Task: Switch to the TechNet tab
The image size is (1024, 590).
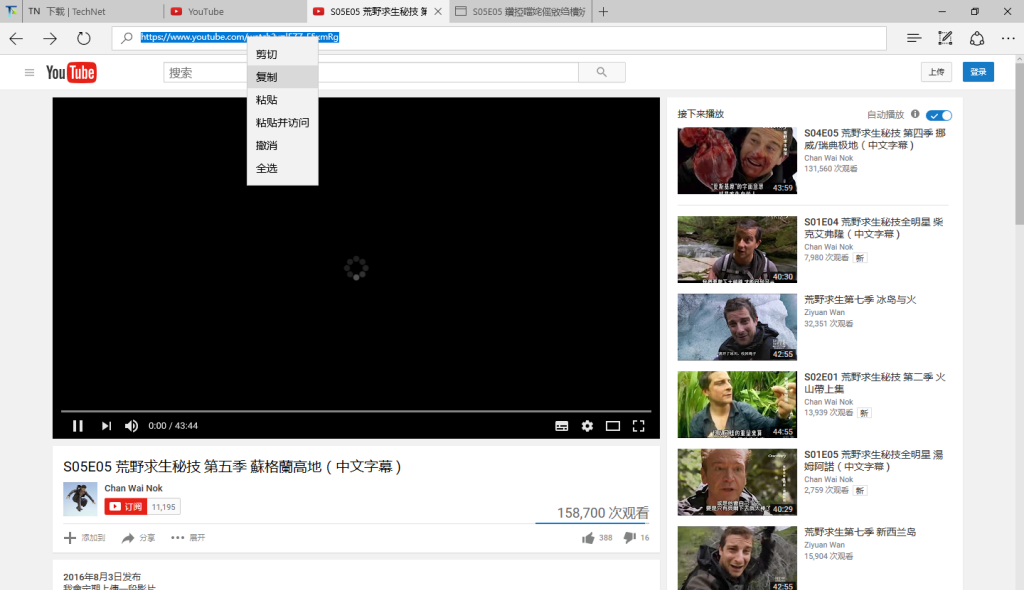Action: point(91,12)
